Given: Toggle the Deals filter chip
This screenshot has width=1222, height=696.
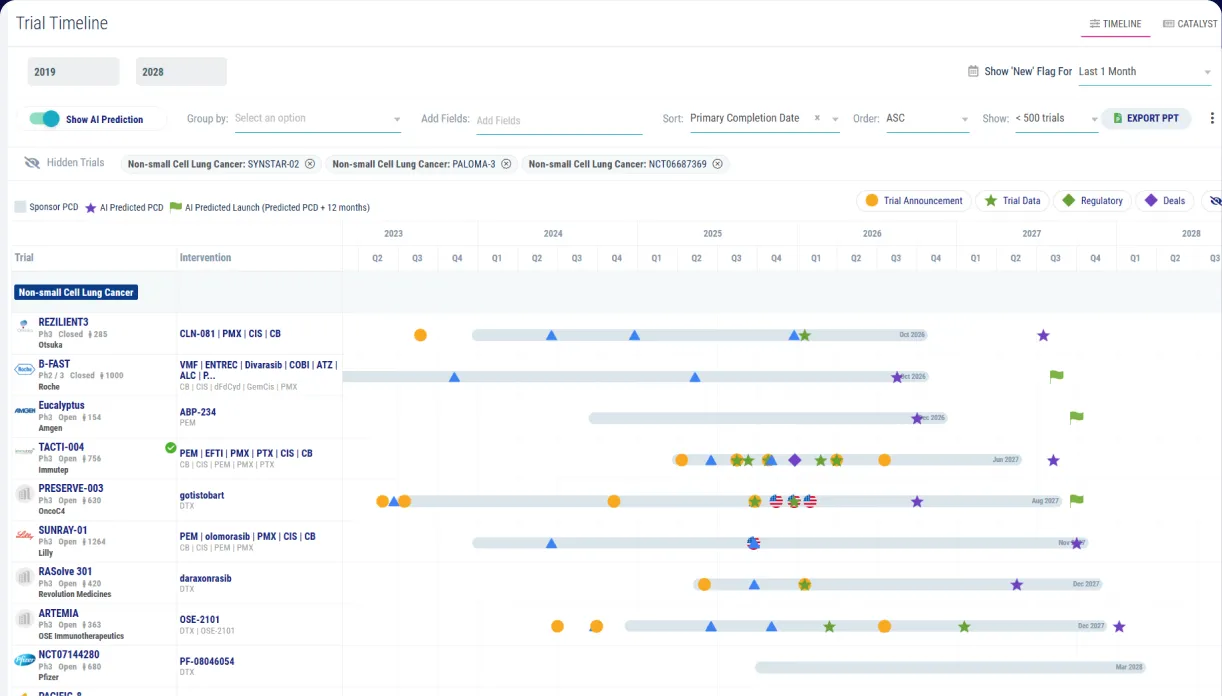Looking at the screenshot, I should click(x=1165, y=201).
